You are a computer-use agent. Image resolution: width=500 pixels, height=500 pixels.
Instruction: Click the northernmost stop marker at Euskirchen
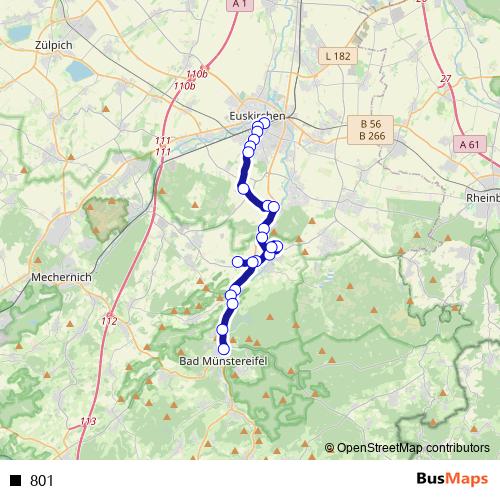[264, 123]
